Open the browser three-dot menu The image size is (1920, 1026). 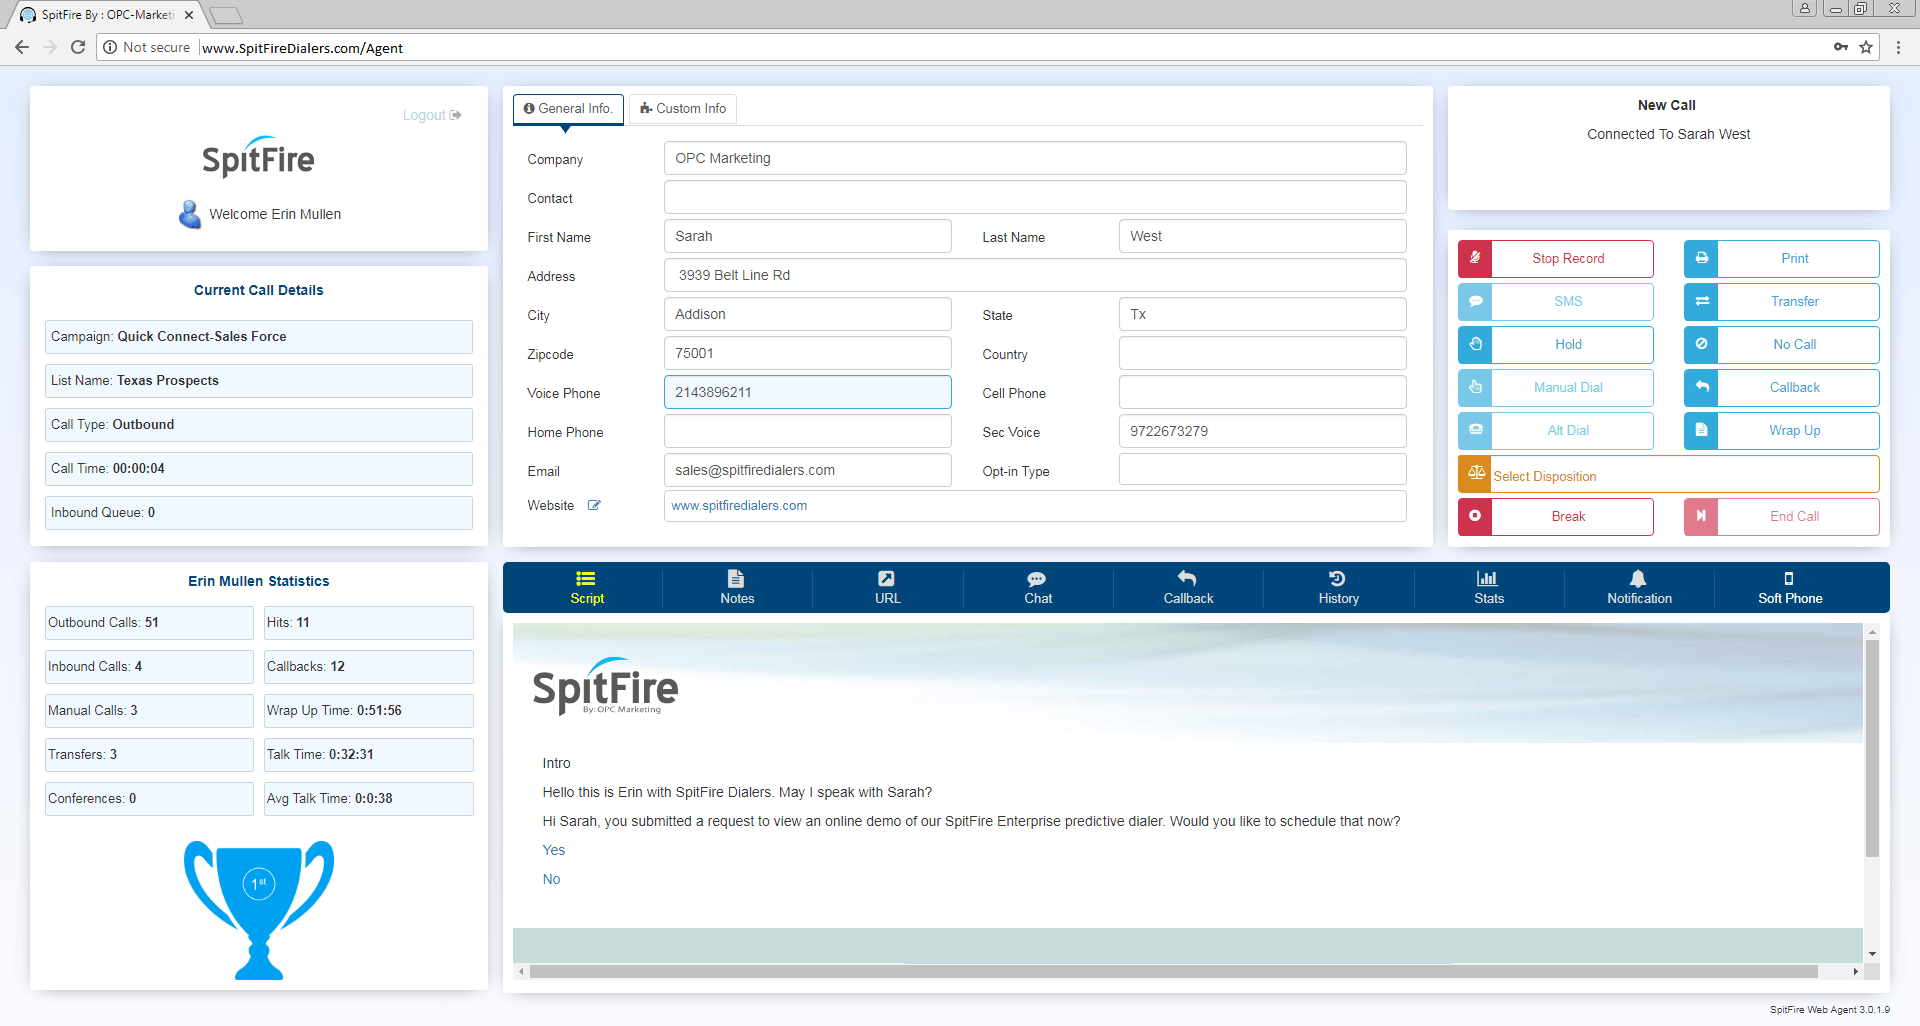tap(1898, 47)
